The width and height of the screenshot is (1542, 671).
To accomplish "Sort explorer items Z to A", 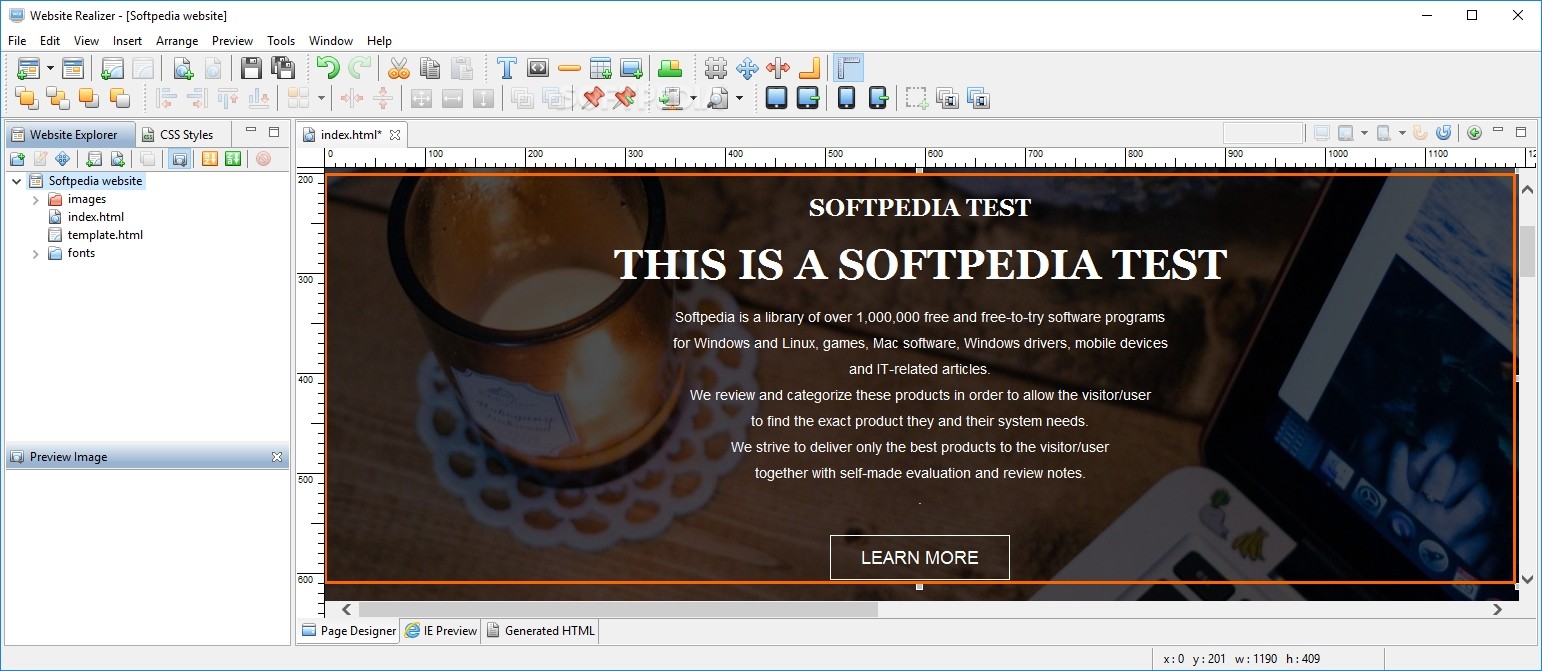I will 232,159.
